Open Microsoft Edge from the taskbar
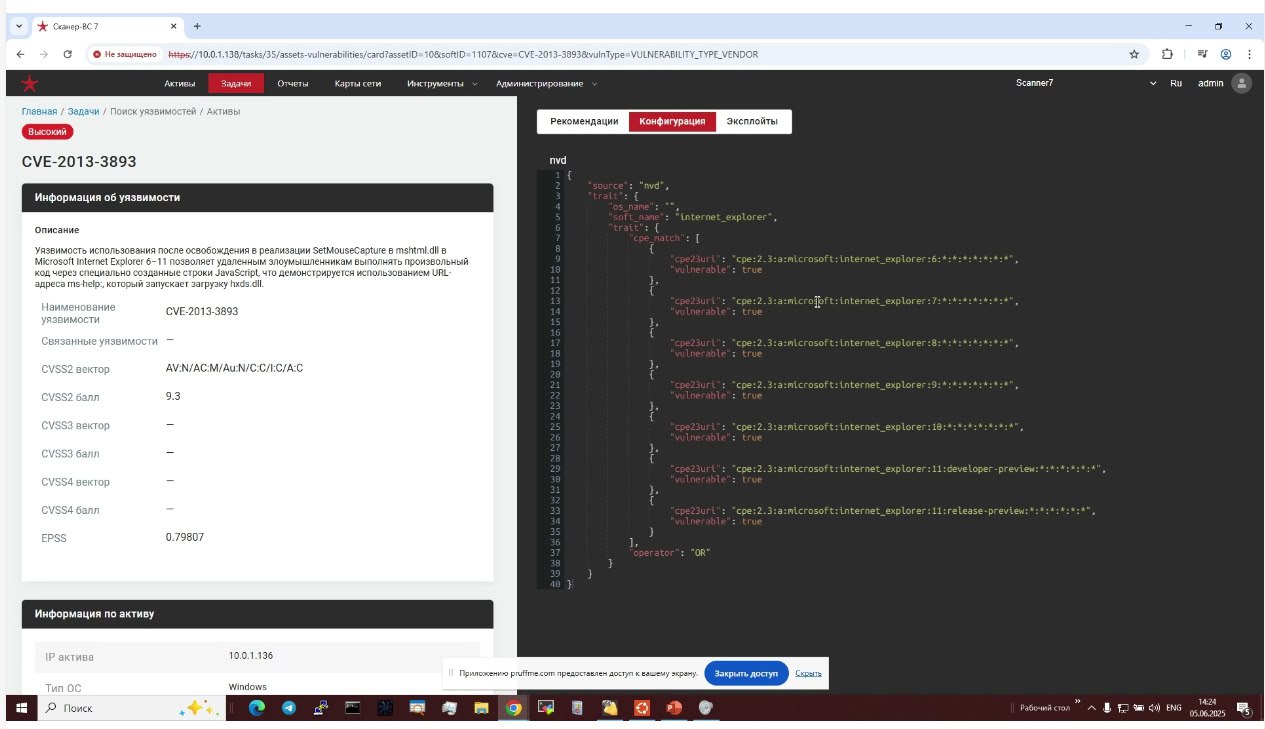The height and width of the screenshot is (729, 1265). tap(256, 708)
